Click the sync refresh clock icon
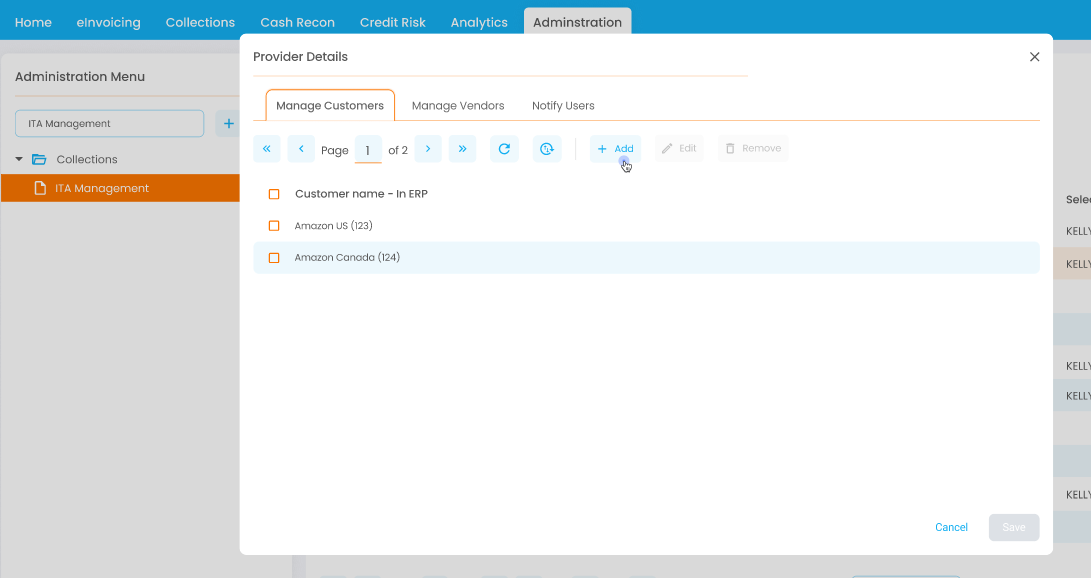1091x578 pixels. (547, 149)
